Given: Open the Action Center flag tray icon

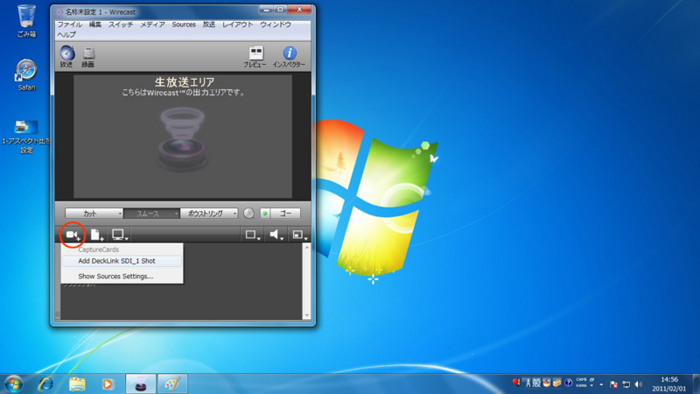Looking at the screenshot, I should click(x=614, y=384).
